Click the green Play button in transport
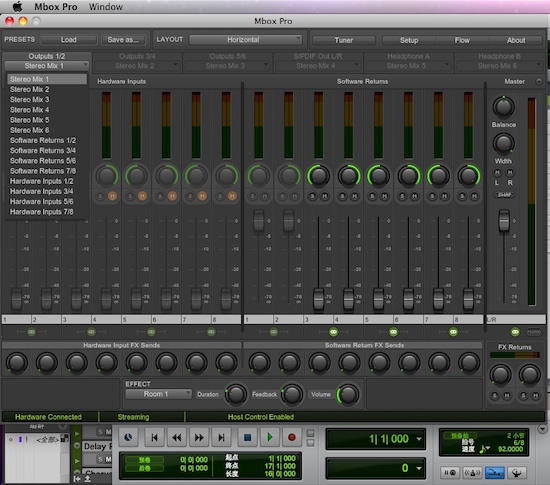This screenshot has width=550, height=485. tap(269, 437)
